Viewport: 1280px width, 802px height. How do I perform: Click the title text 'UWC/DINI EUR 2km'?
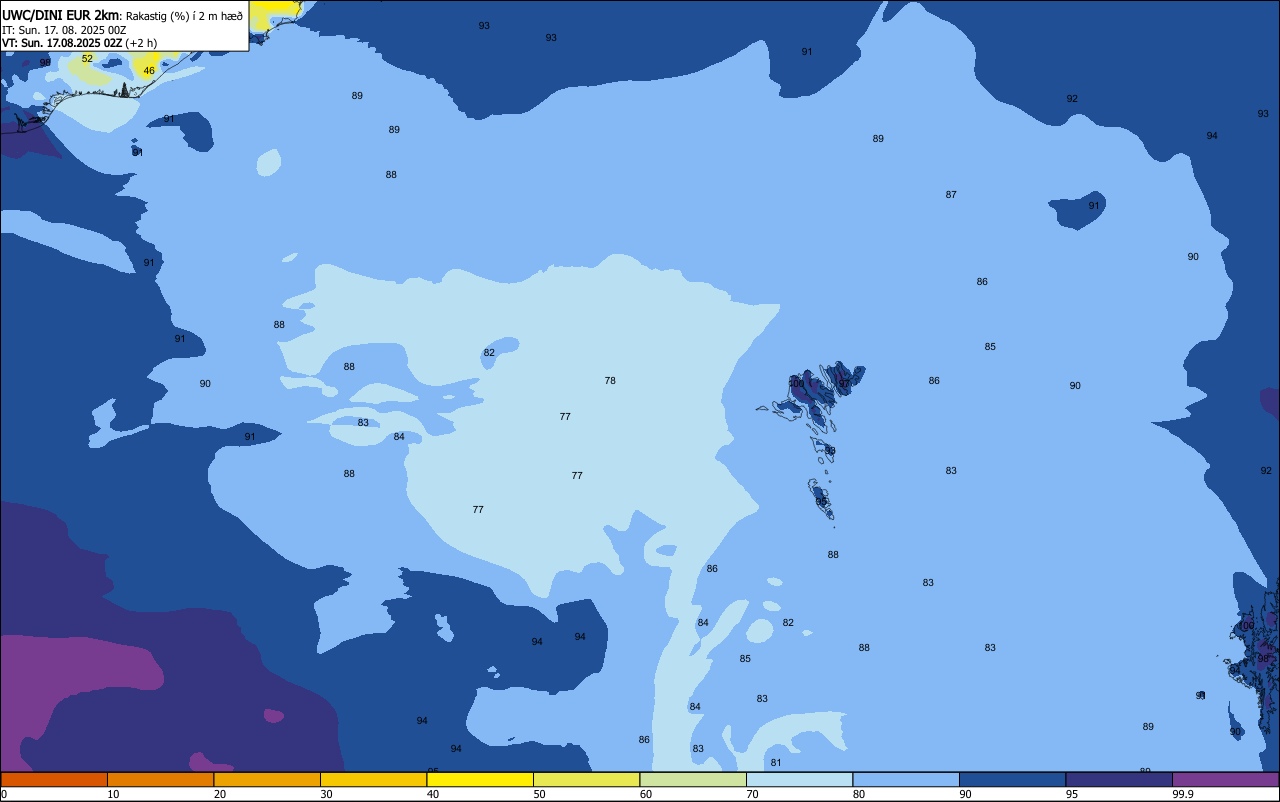pos(60,15)
